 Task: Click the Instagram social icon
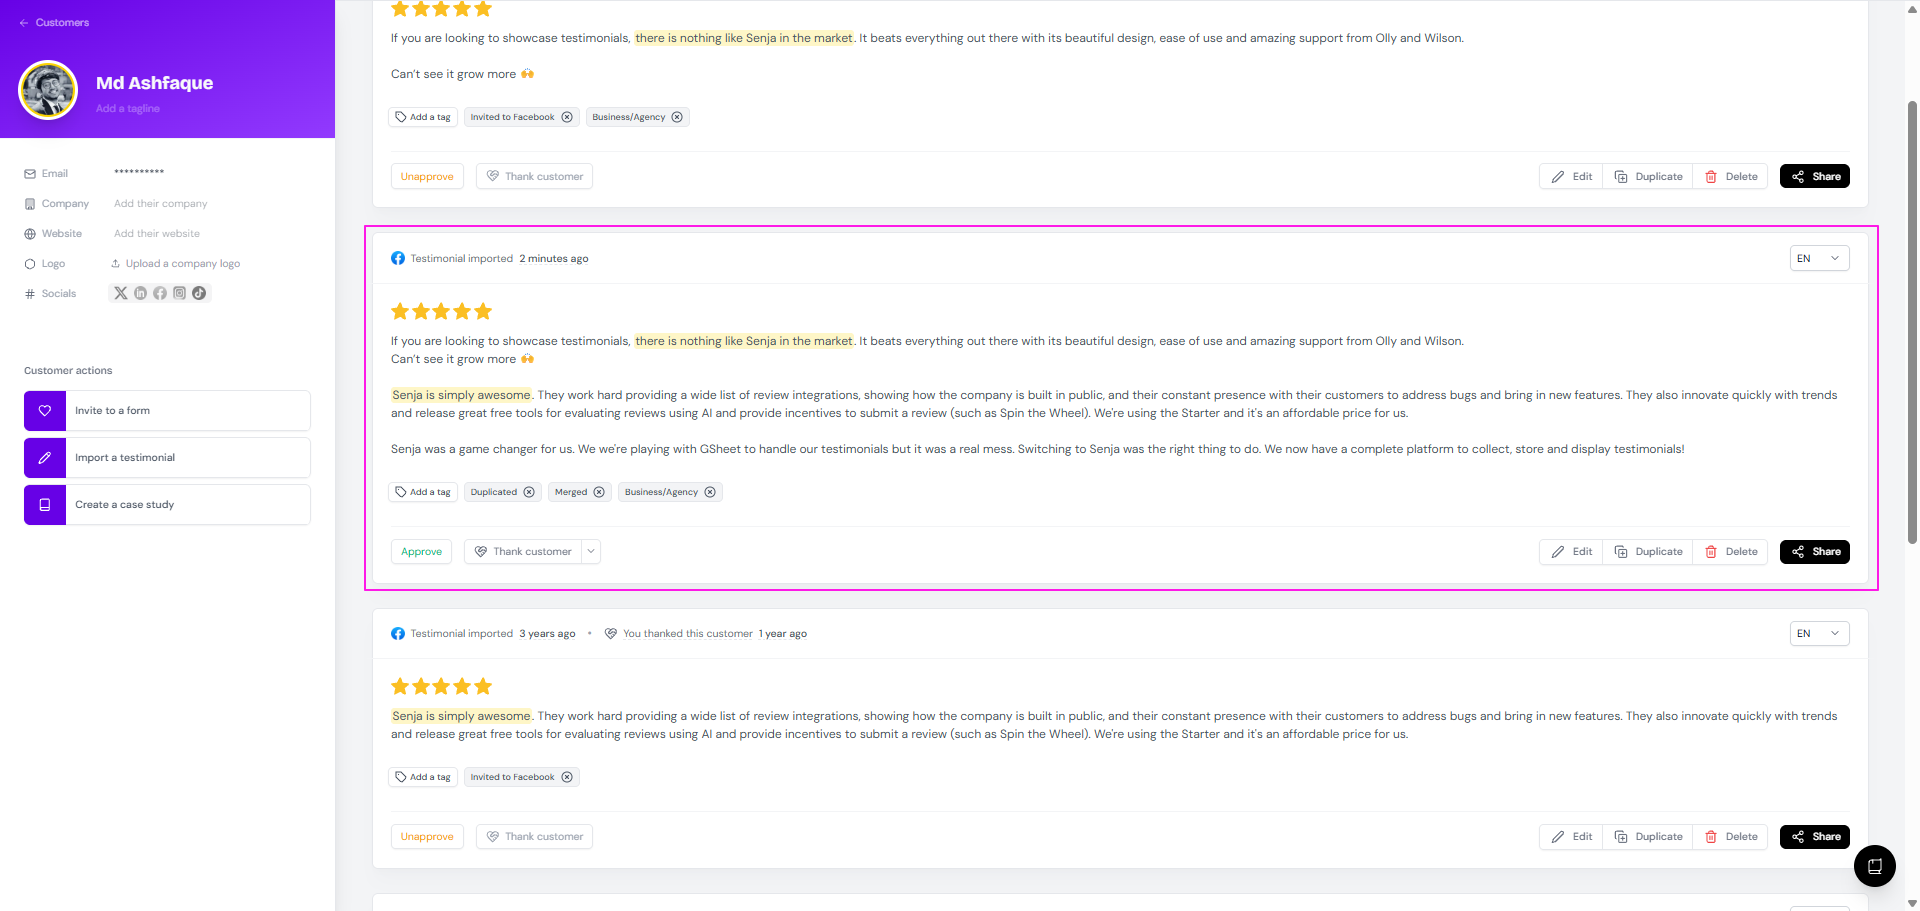click(x=180, y=293)
